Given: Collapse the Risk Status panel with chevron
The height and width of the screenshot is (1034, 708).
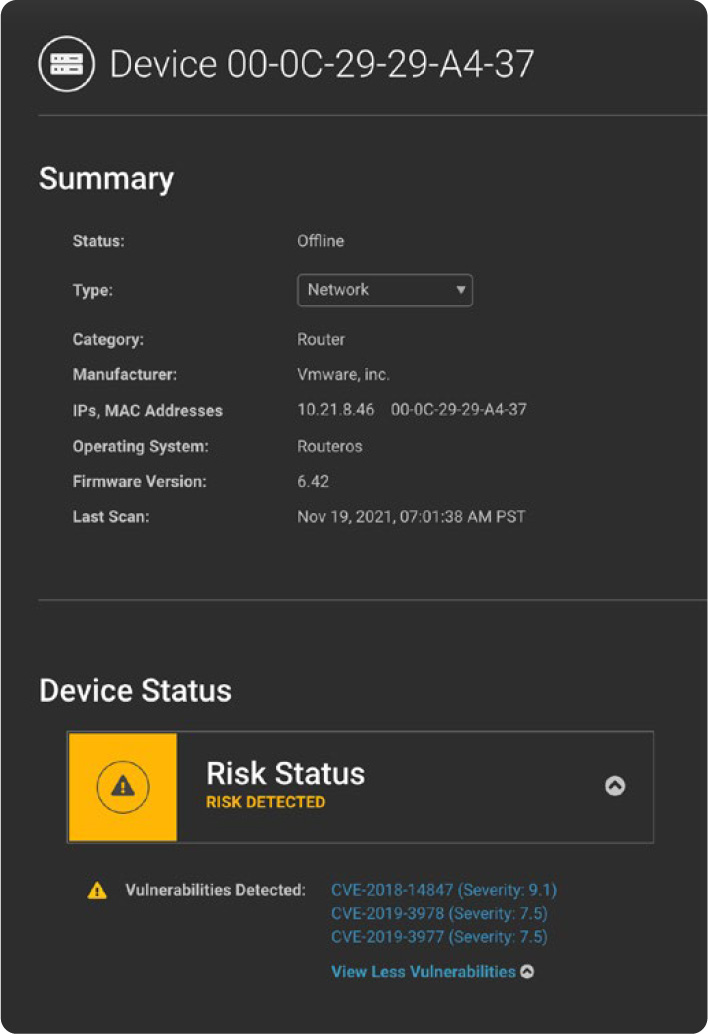Looking at the screenshot, I should (x=615, y=786).
